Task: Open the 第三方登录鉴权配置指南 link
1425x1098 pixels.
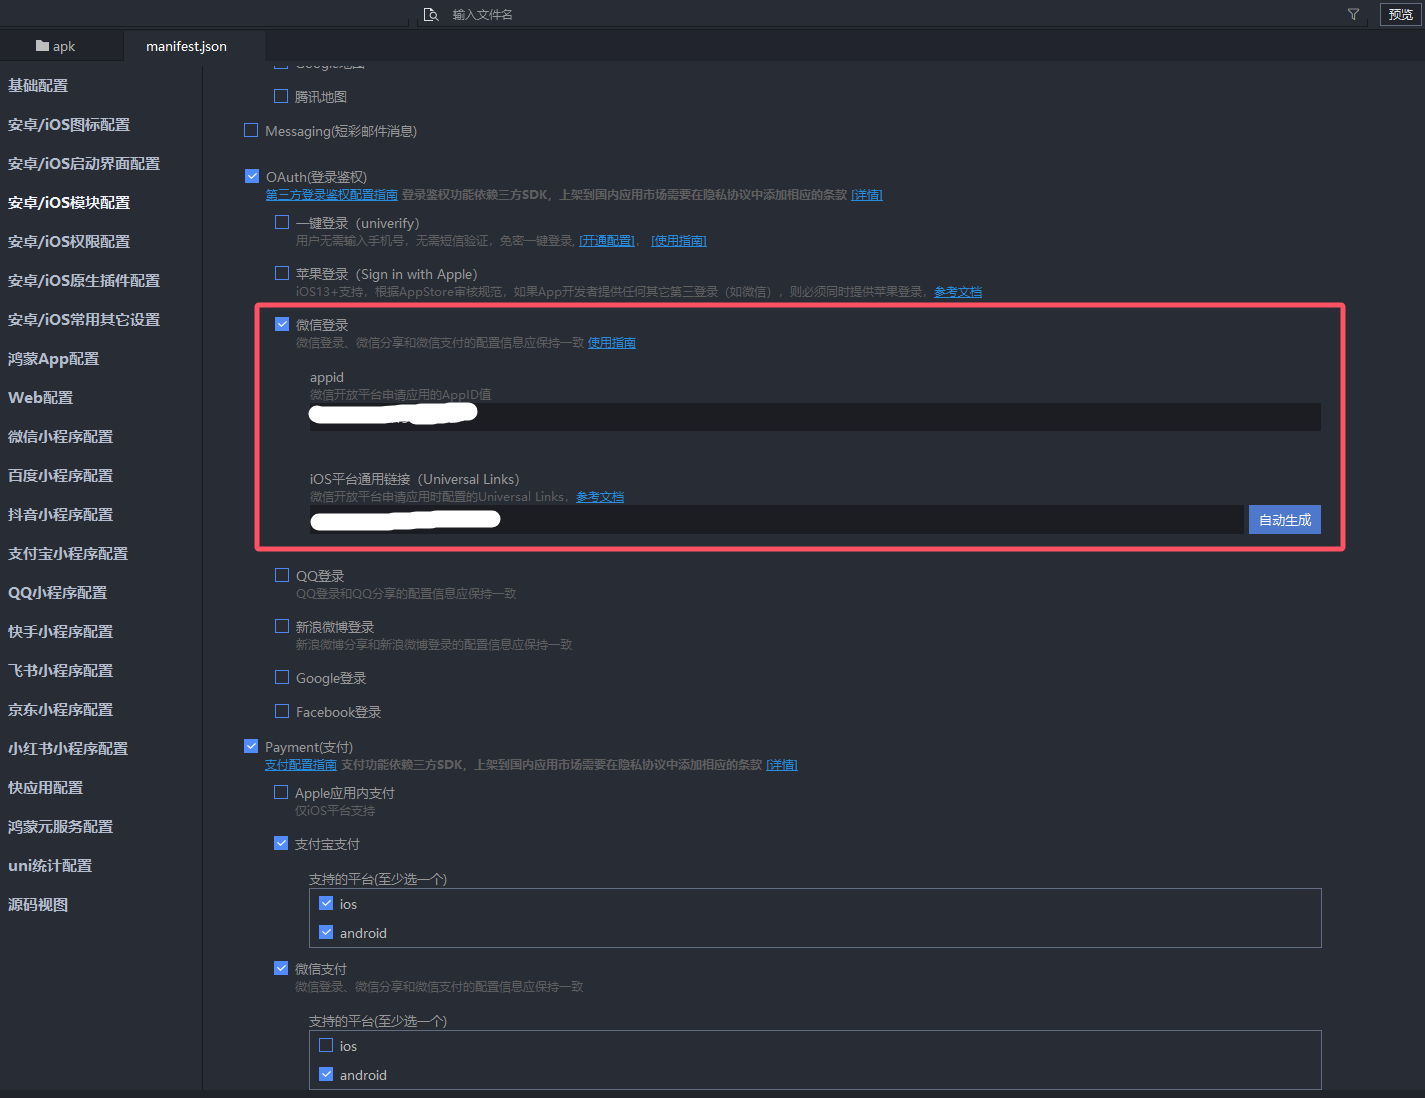Action: (x=331, y=195)
